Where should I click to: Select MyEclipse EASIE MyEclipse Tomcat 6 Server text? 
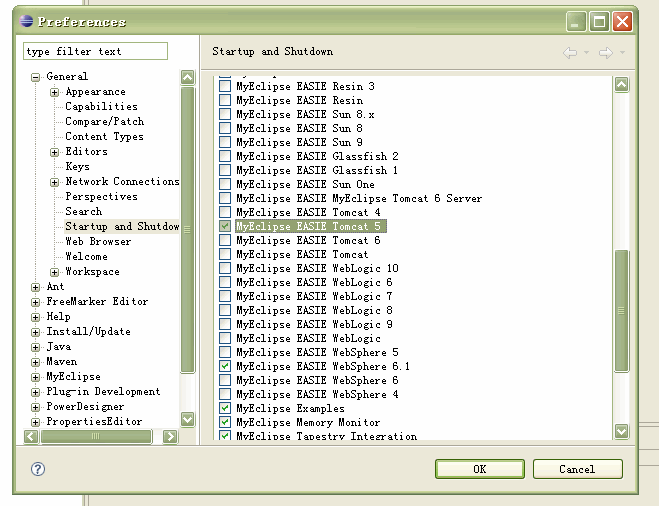point(359,198)
